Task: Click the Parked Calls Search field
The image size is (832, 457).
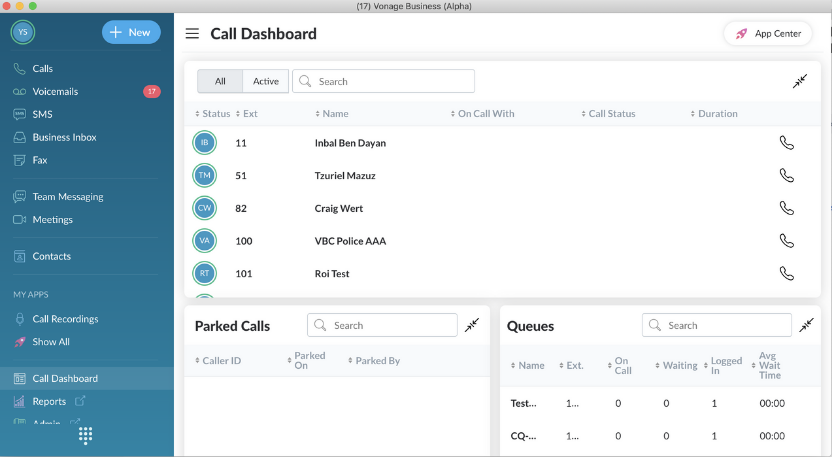Action: [382, 325]
